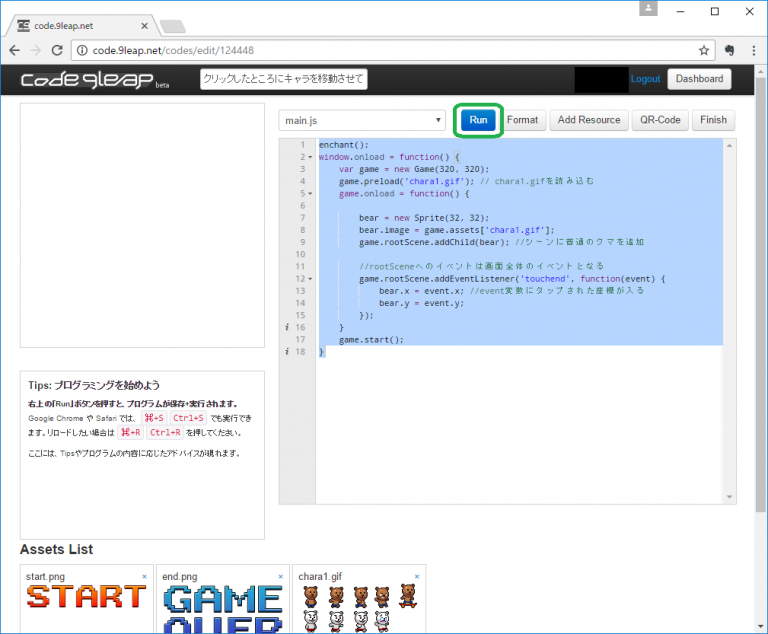Bookmark this page with the star icon
The height and width of the screenshot is (634, 768).
pos(704,49)
